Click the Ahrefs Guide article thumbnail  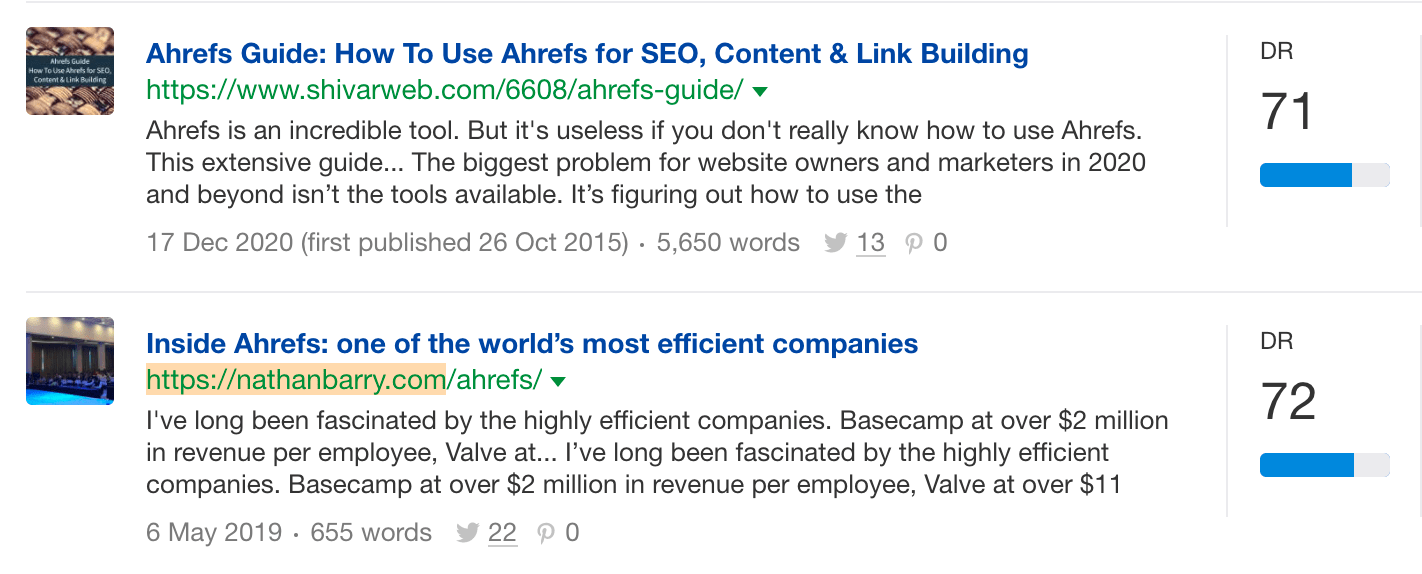pos(70,71)
